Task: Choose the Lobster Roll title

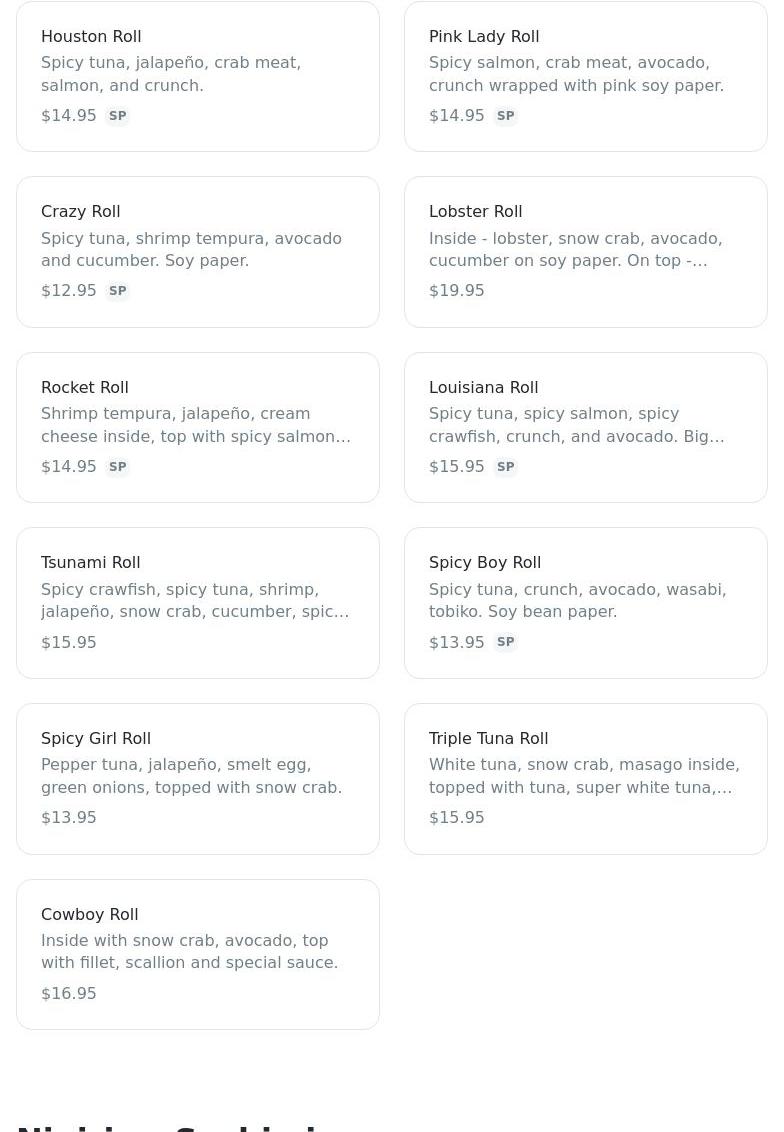Action: [475, 211]
